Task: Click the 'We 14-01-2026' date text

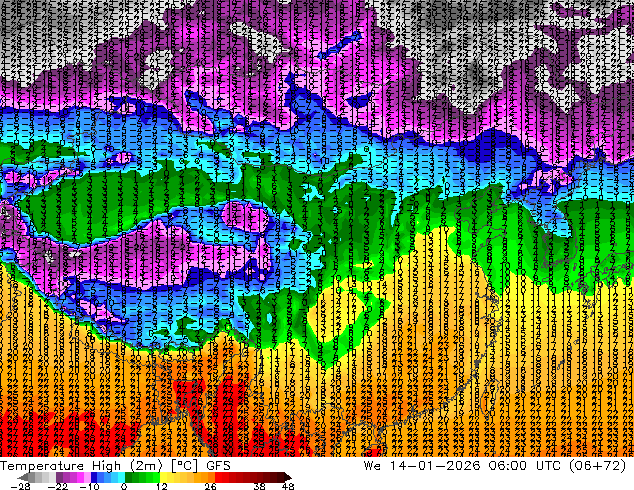Action: pos(422,466)
